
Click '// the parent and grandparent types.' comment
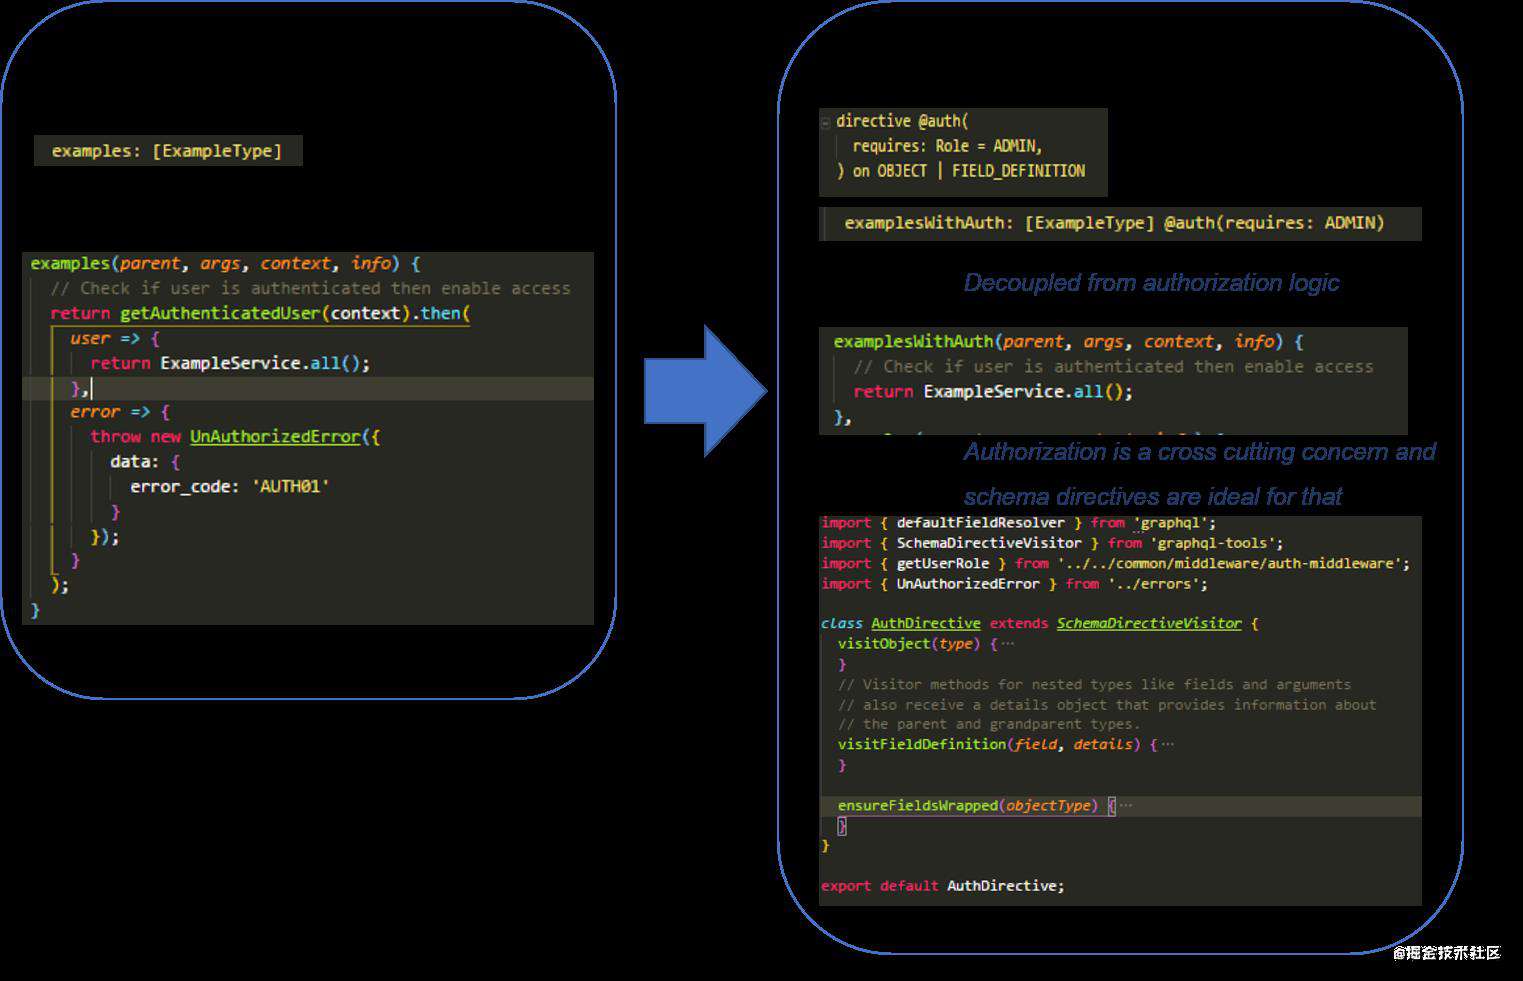989,725
